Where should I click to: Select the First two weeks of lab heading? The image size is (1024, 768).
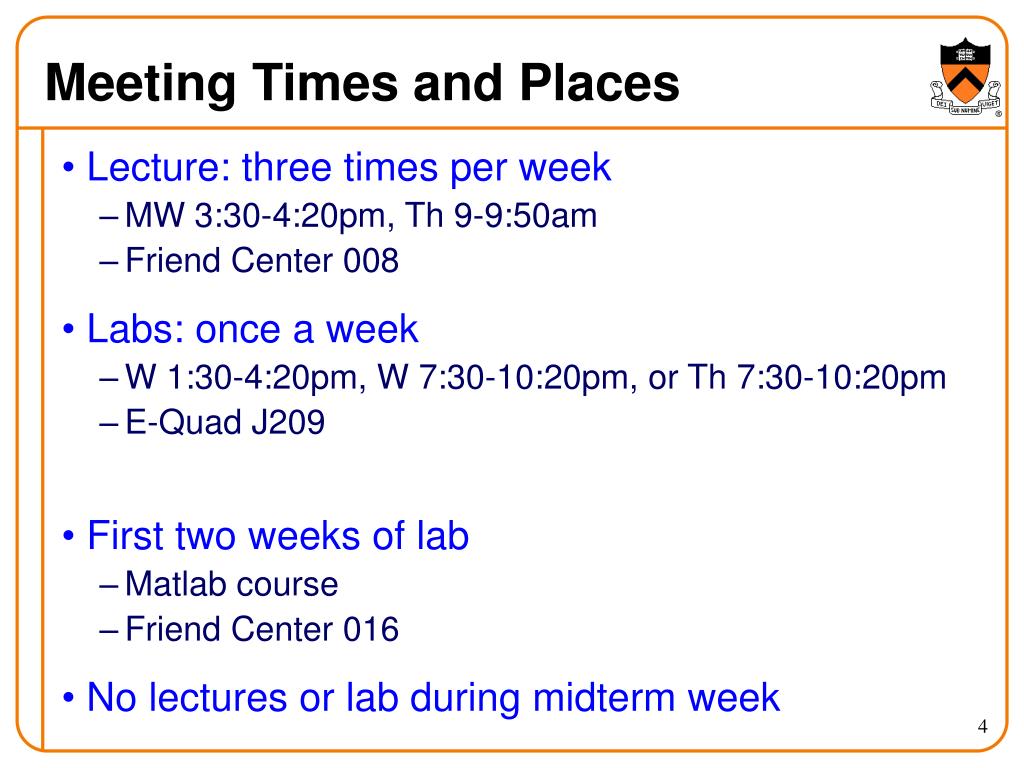click(x=278, y=536)
